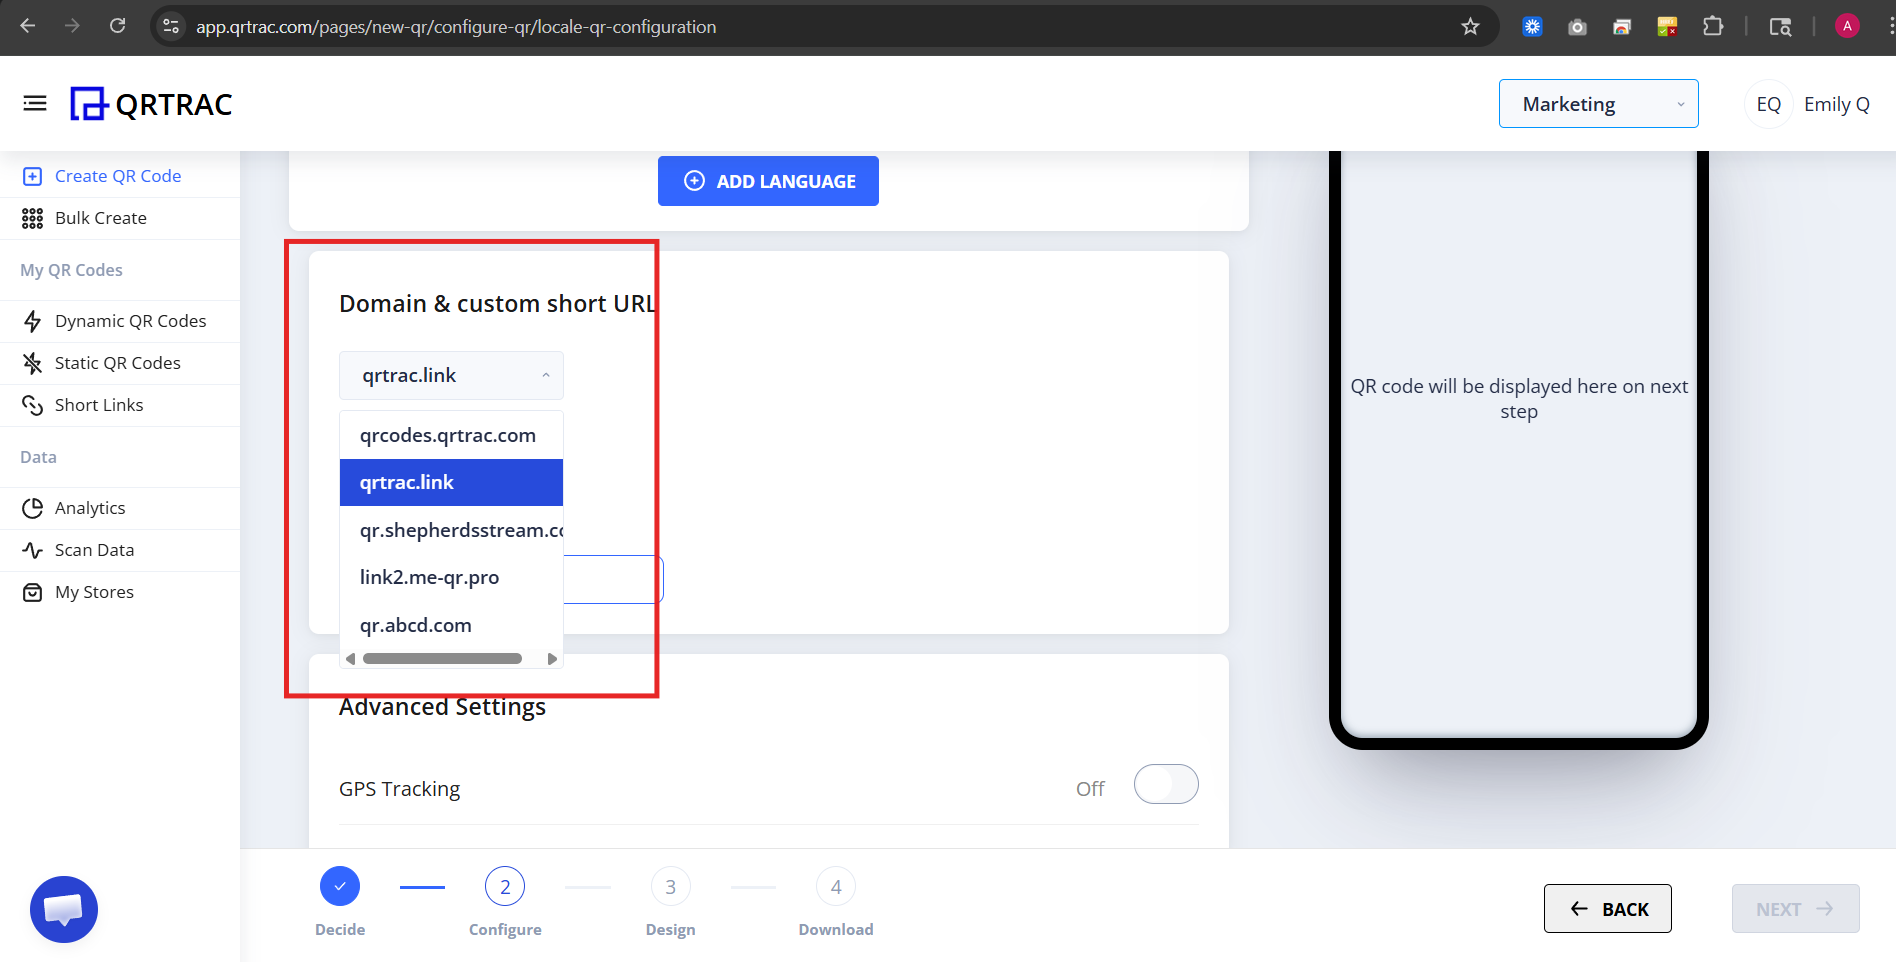Click the ADD LANGUAGE button
The height and width of the screenshot is (962, 1896).
pyautogui.click(x=768, y=180)
